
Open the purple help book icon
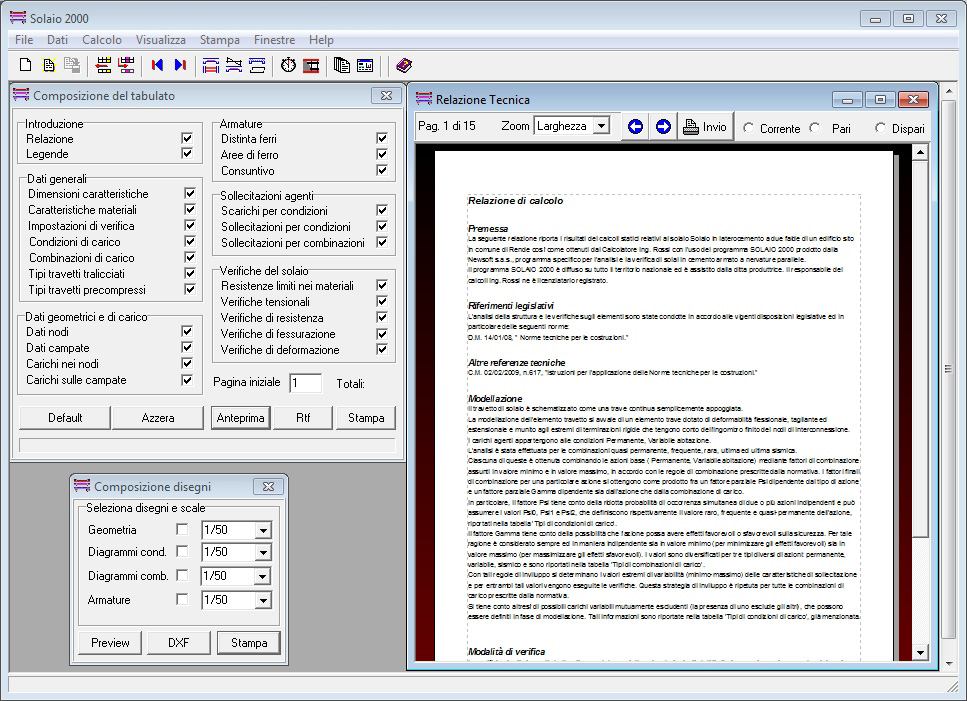coord(404,65)
